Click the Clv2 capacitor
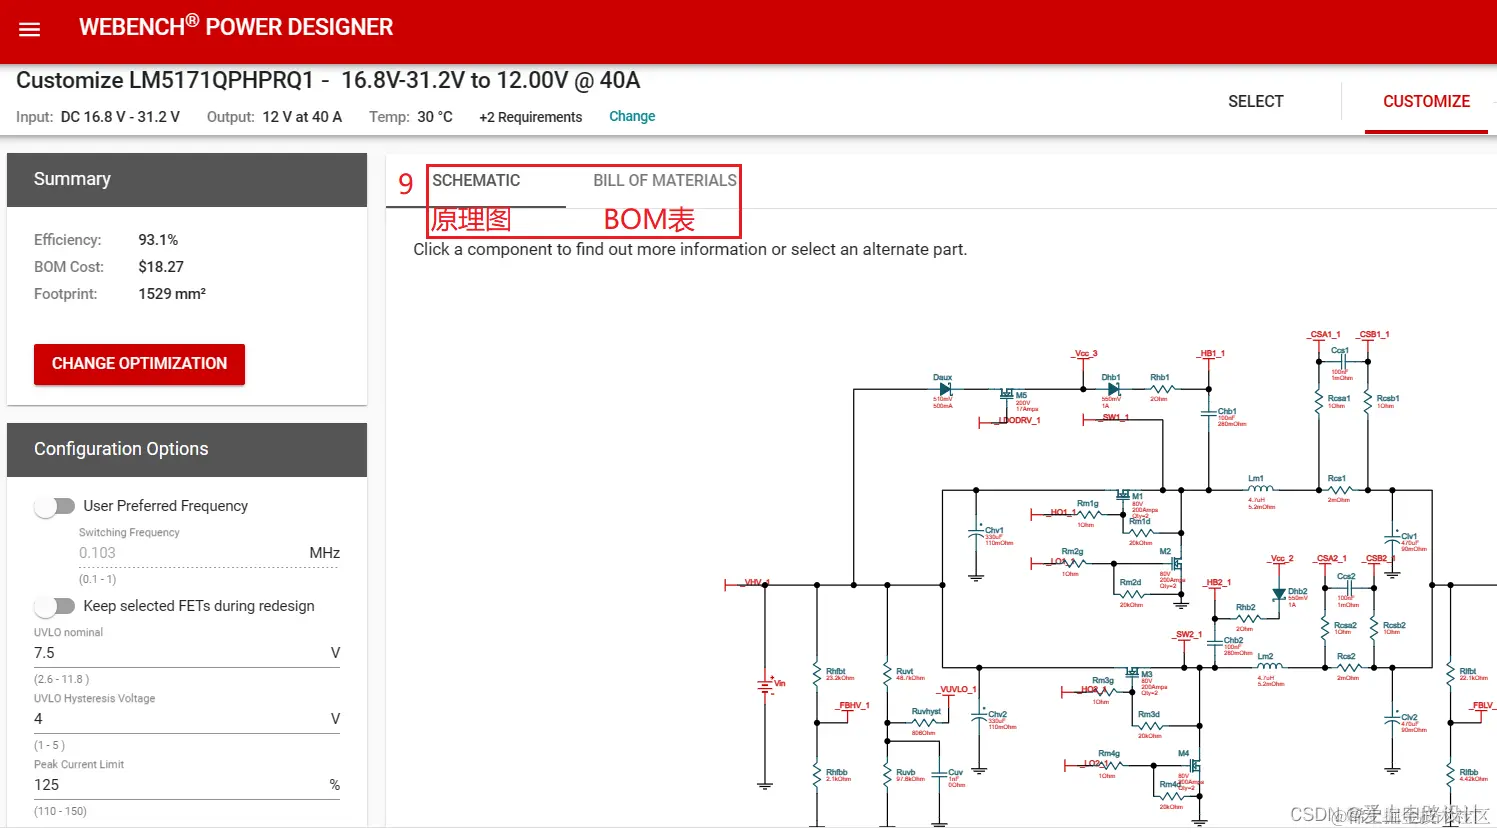The height and width of the screenshot is (833, 1497). 1392,720
